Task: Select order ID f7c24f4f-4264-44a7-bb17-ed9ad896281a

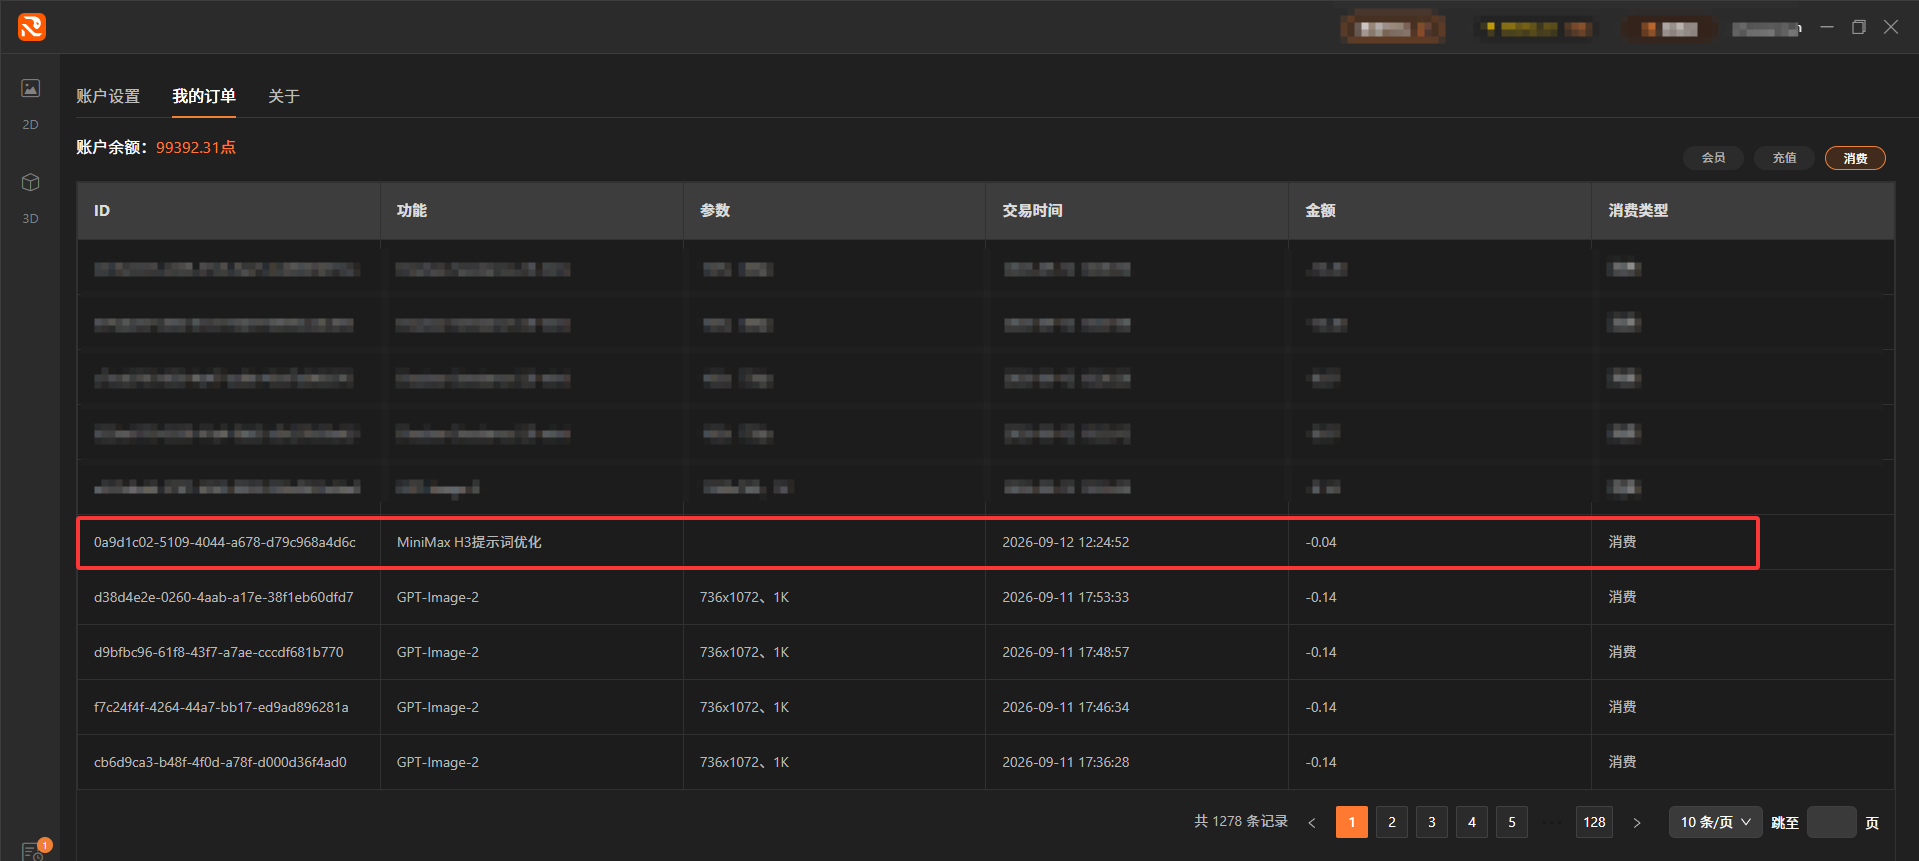Action: coord(221,707)
